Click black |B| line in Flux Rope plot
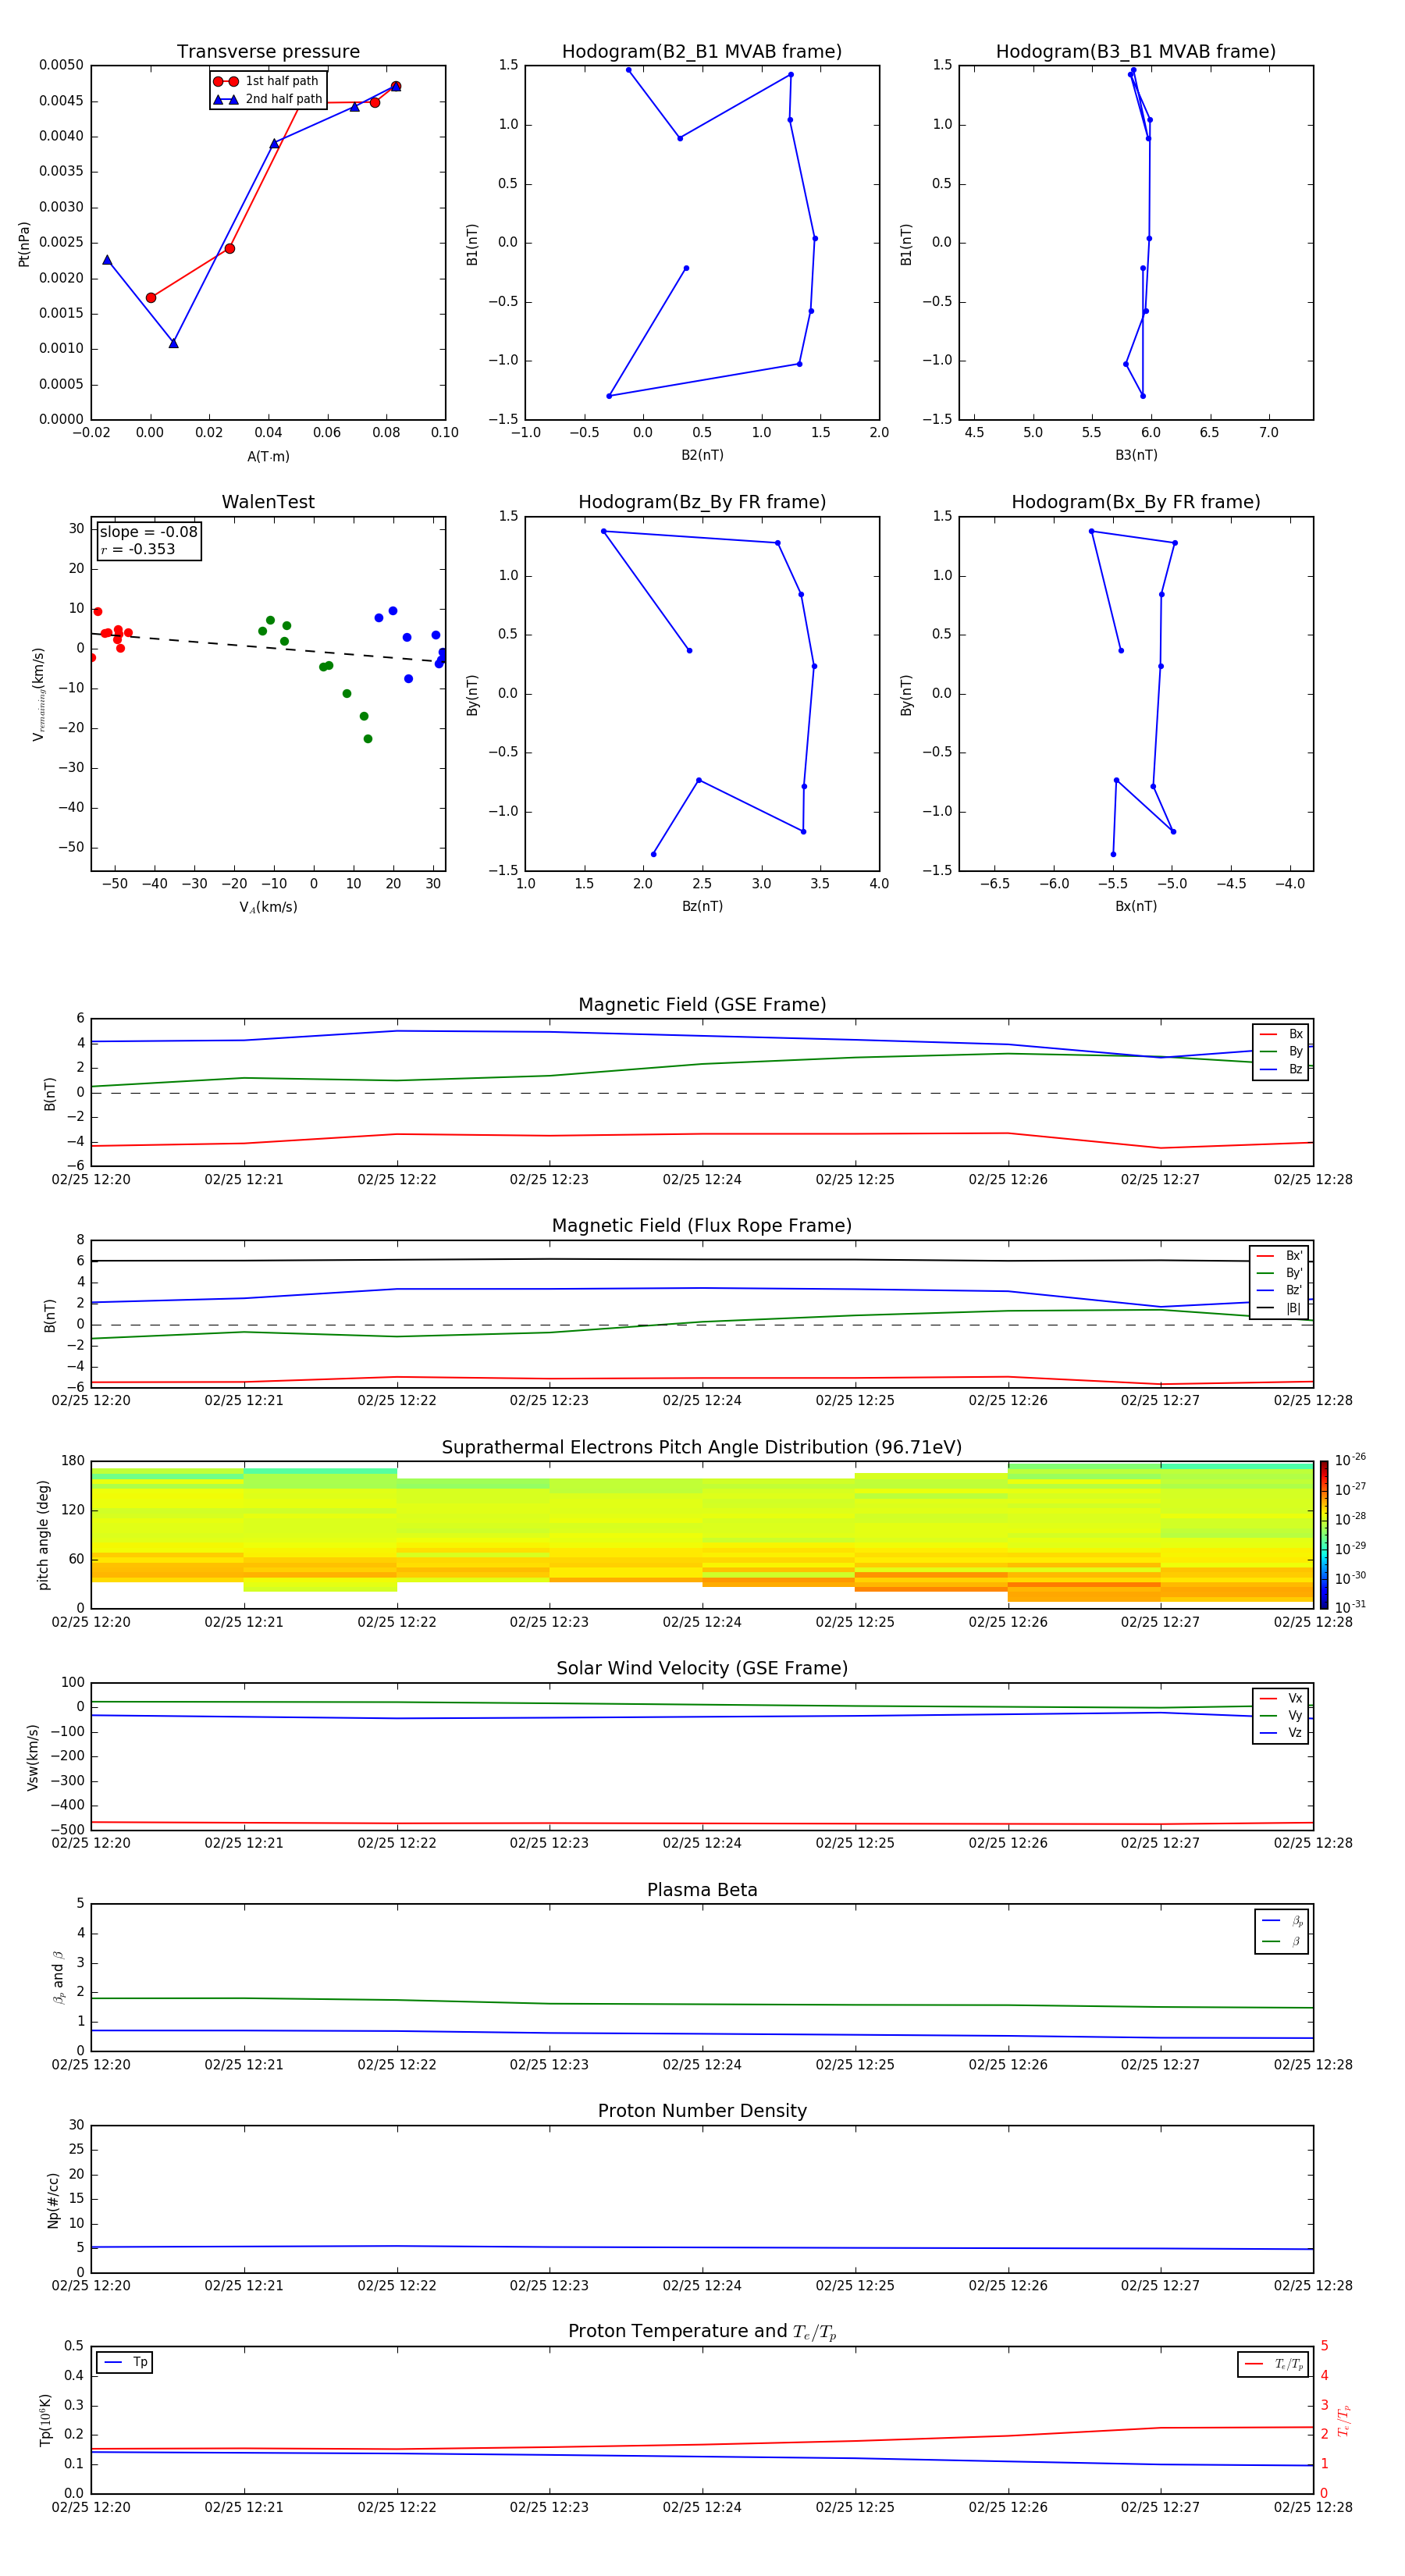The image size is (1405, 2576). [x=702, y=1260]
